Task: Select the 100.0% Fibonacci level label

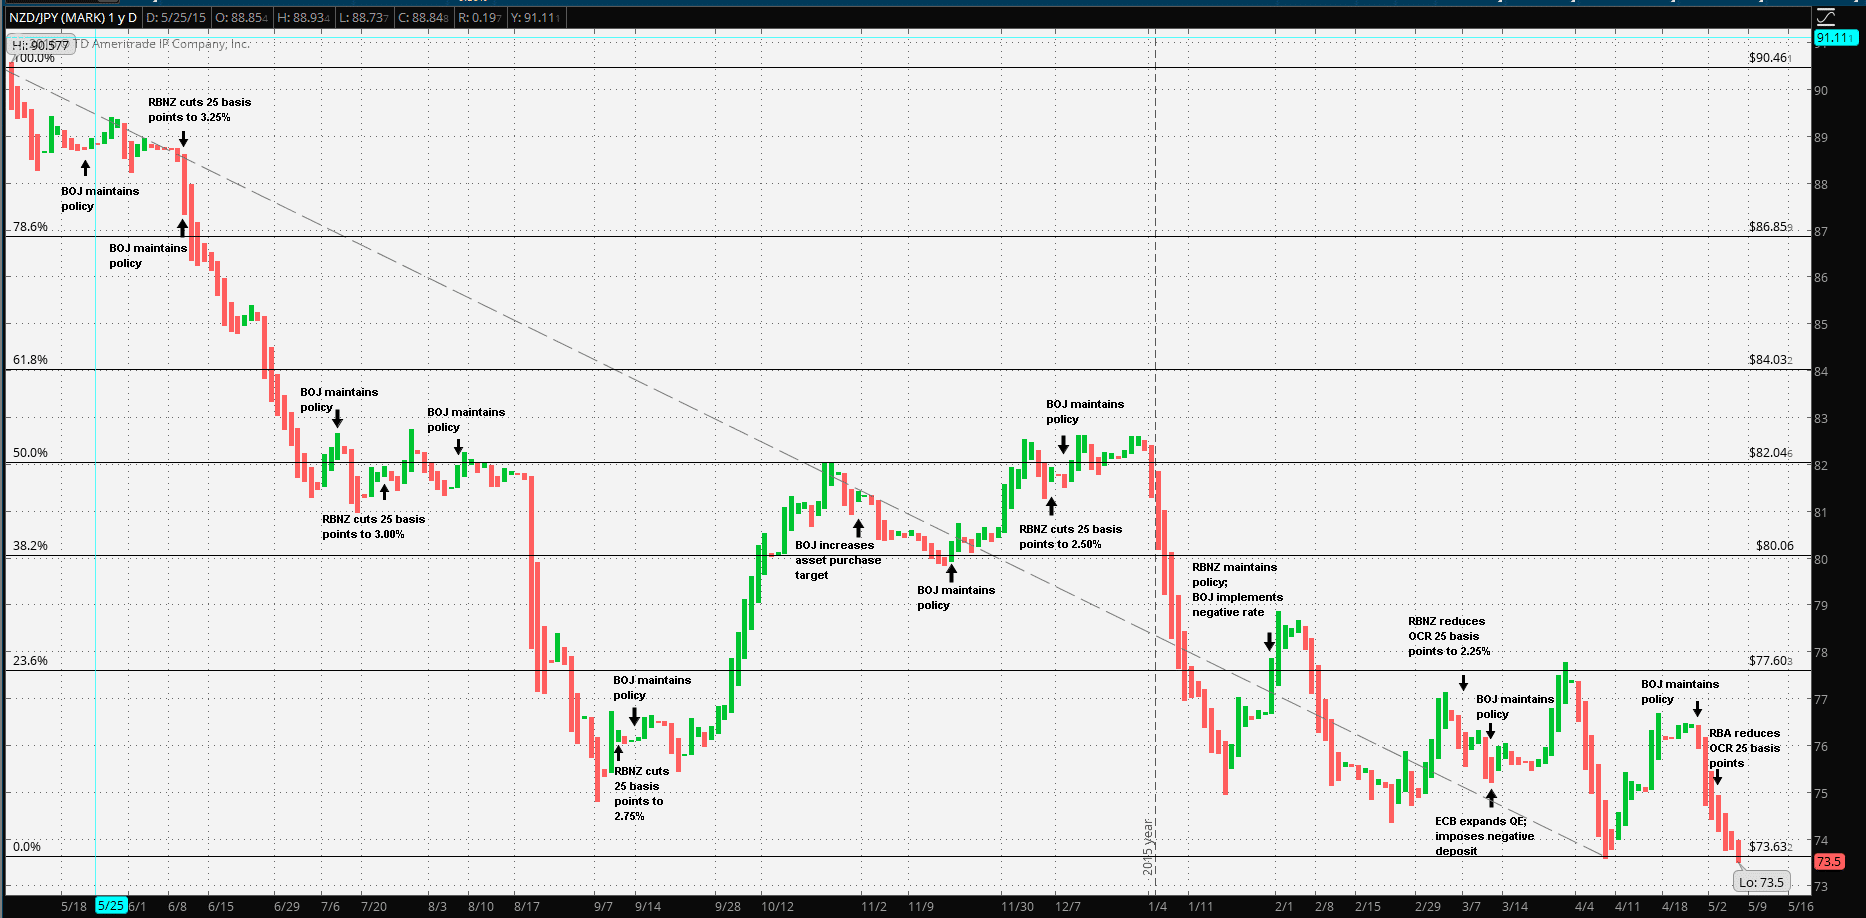Action: point(33,58)
